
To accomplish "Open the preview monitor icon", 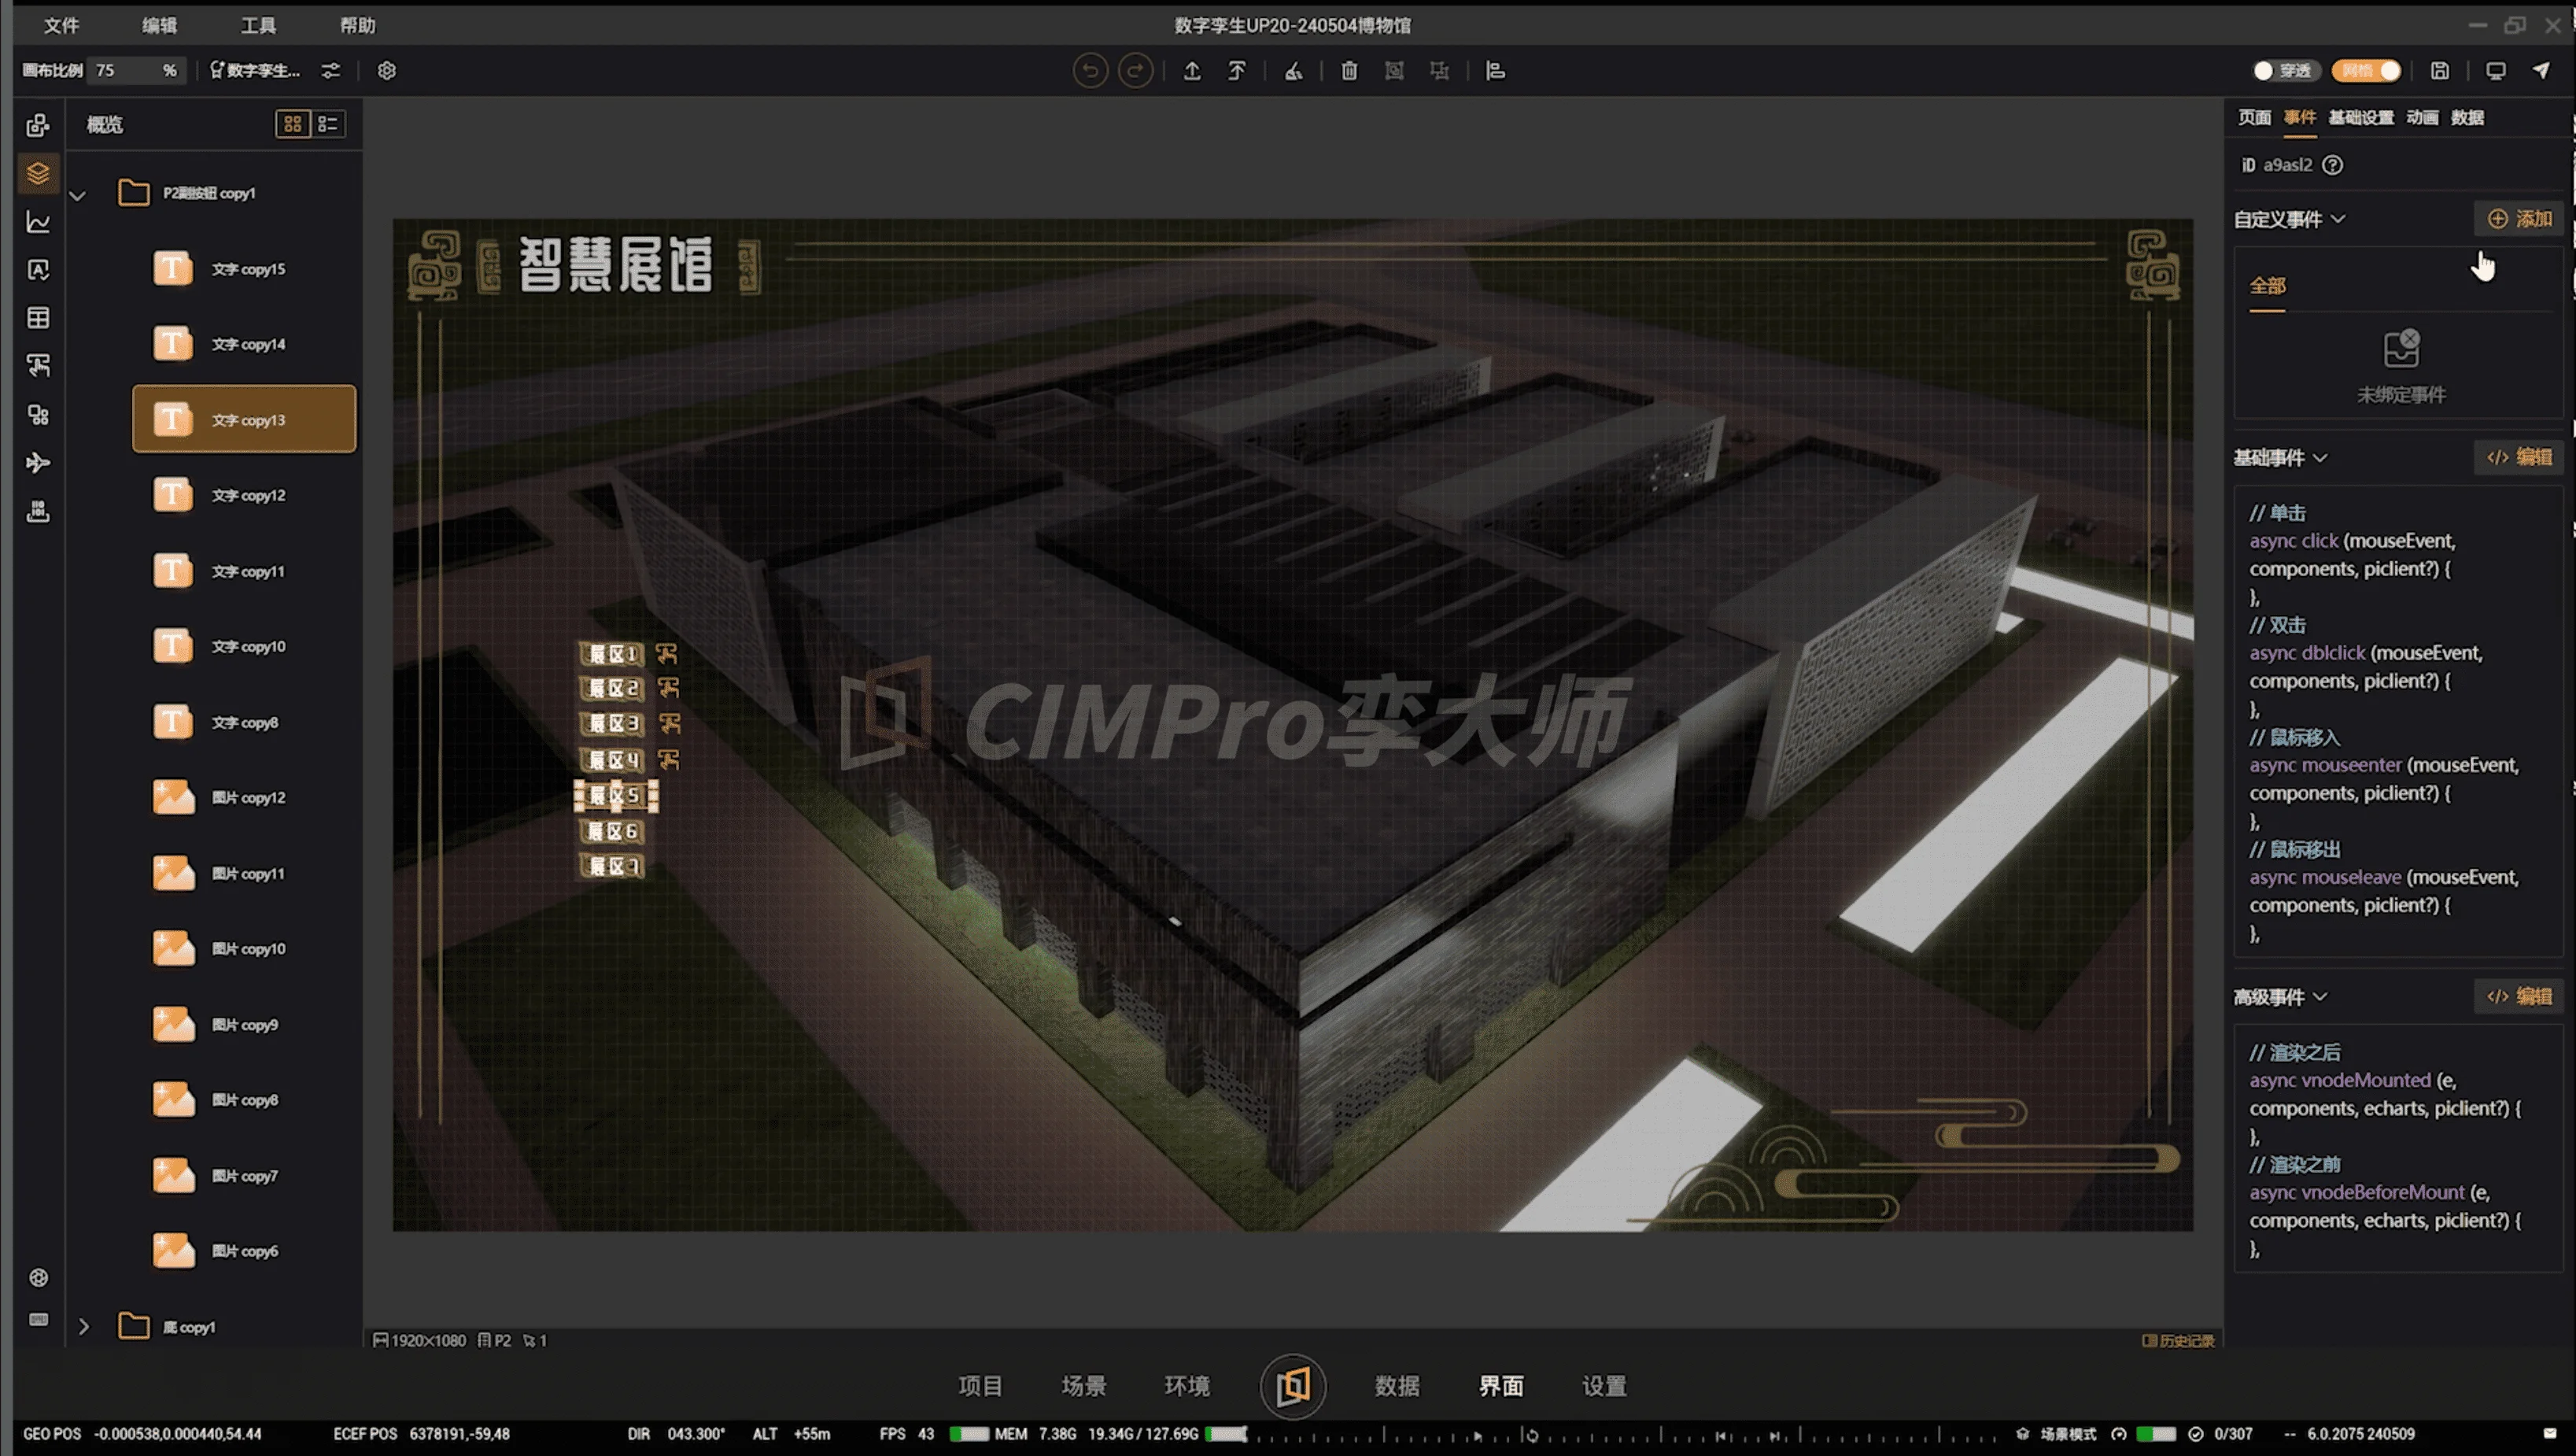I will (x=2496, y=71).
